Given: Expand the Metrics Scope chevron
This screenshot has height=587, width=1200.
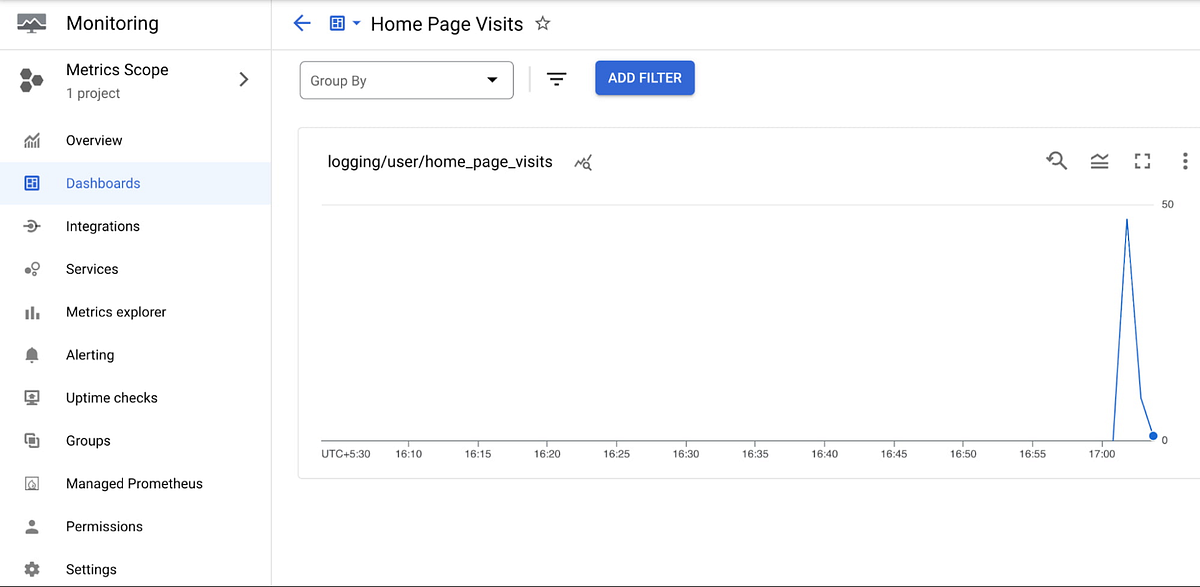Looking at the screenshot, I should [243, 80].
